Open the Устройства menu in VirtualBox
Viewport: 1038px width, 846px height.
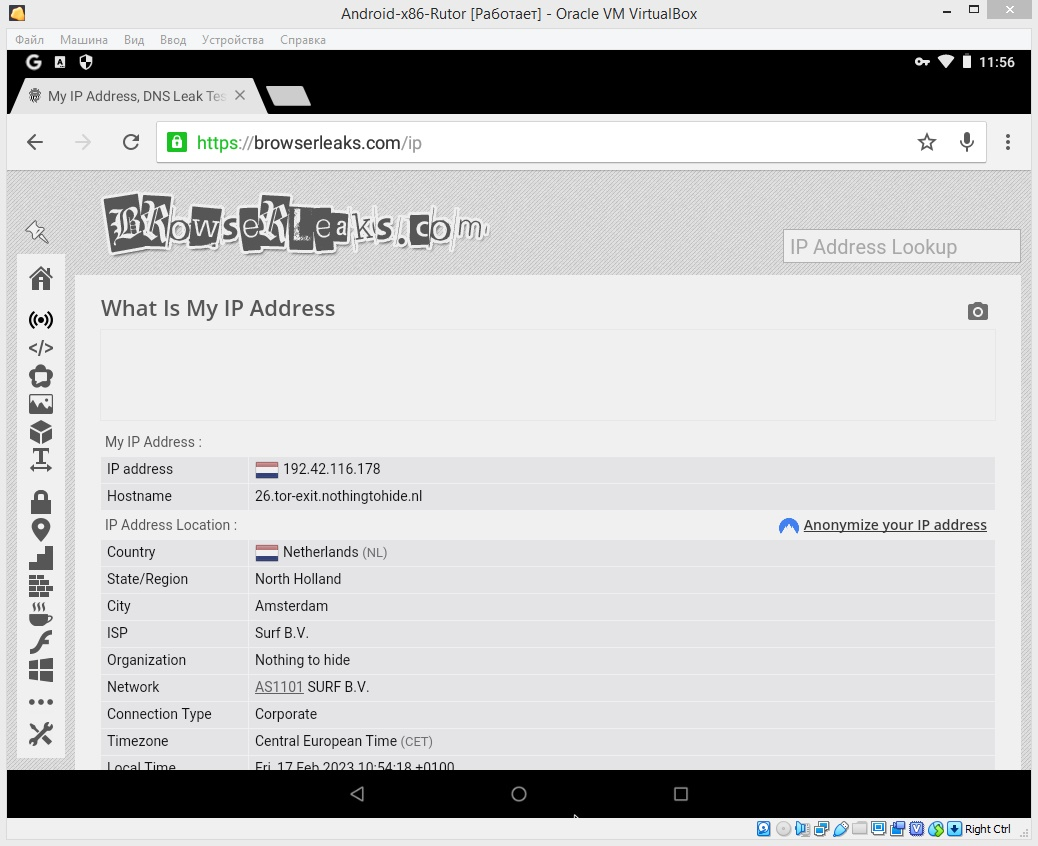pyautogui.click(x=232, y=40)
